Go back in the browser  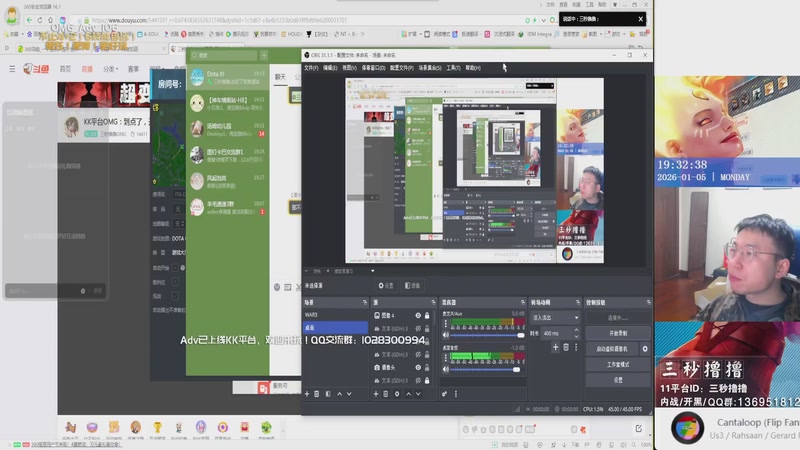(x=29, y=20)
